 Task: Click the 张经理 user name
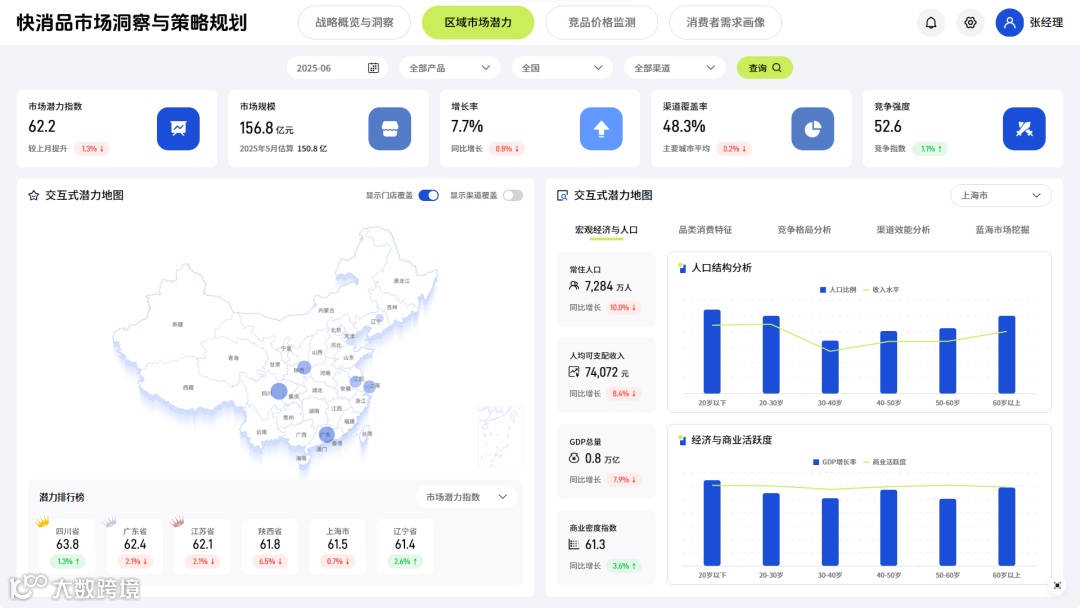(1046, 23)
